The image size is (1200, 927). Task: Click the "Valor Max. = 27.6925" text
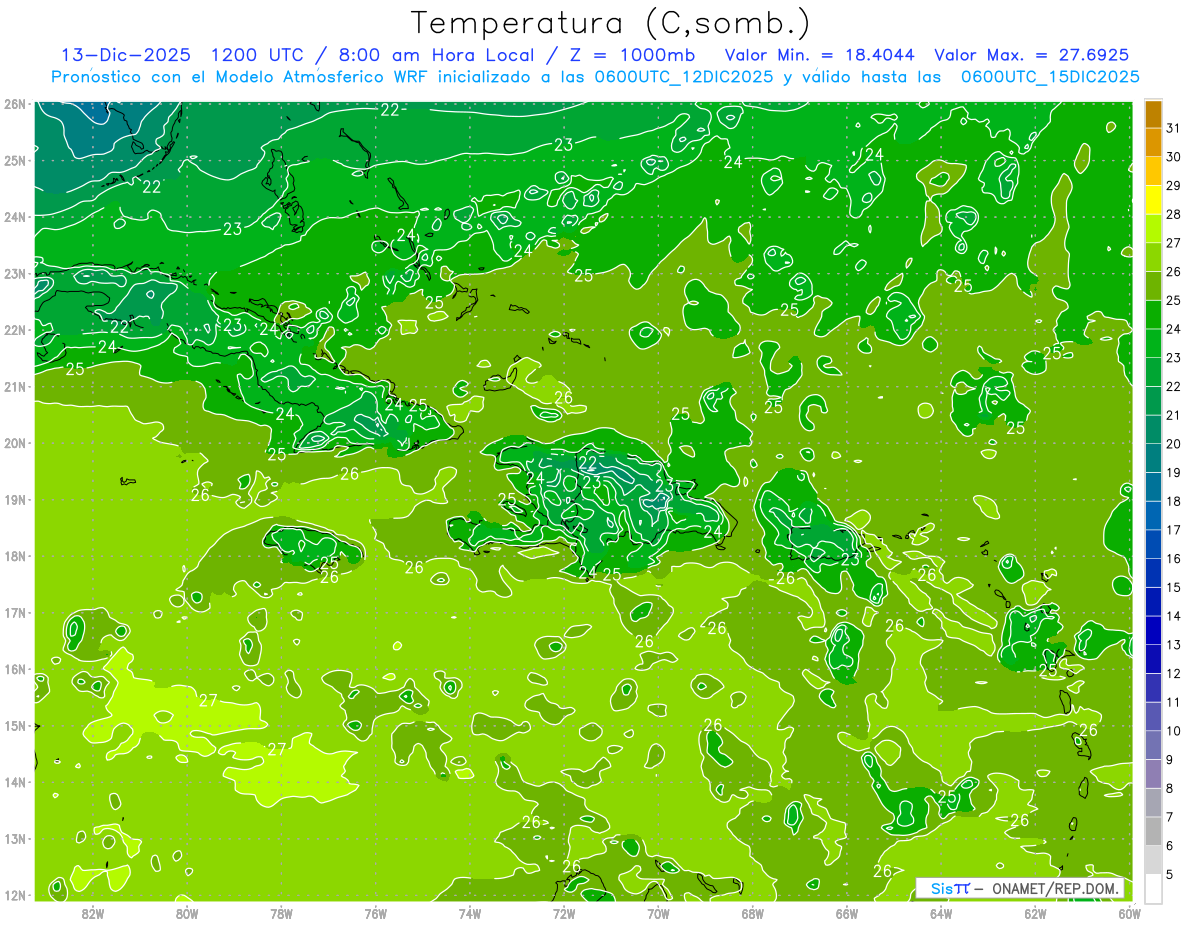tap(1034, 55)
